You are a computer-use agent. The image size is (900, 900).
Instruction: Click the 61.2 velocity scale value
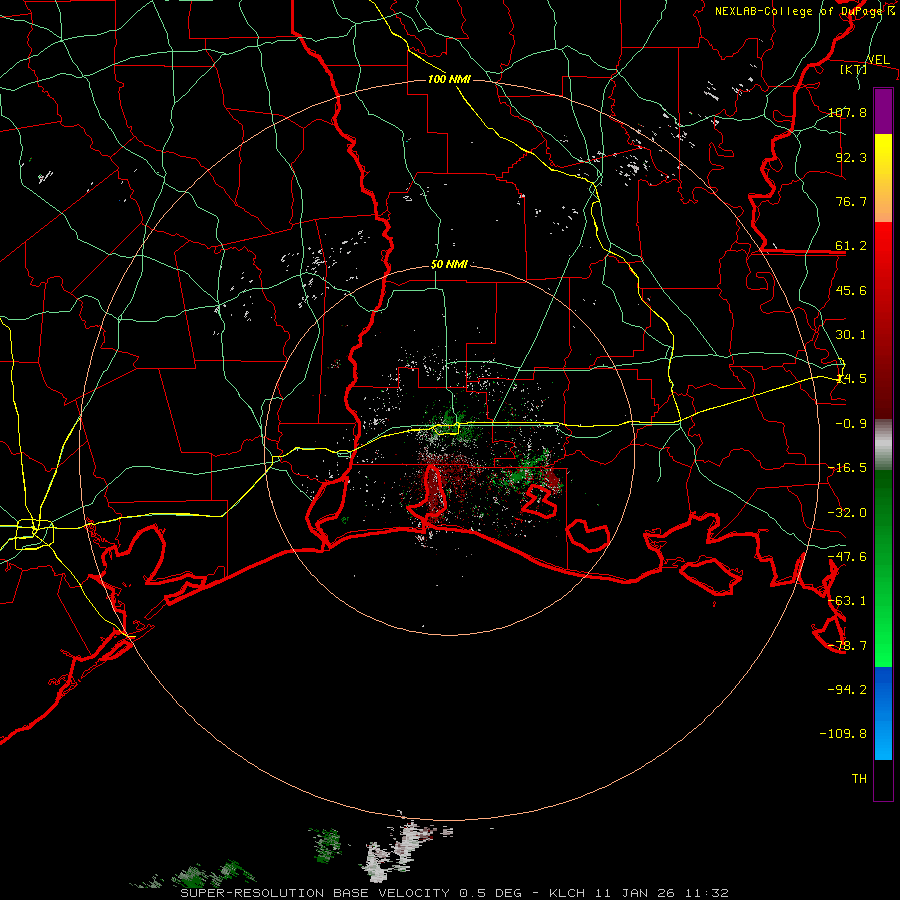click(x=851, y=246)
